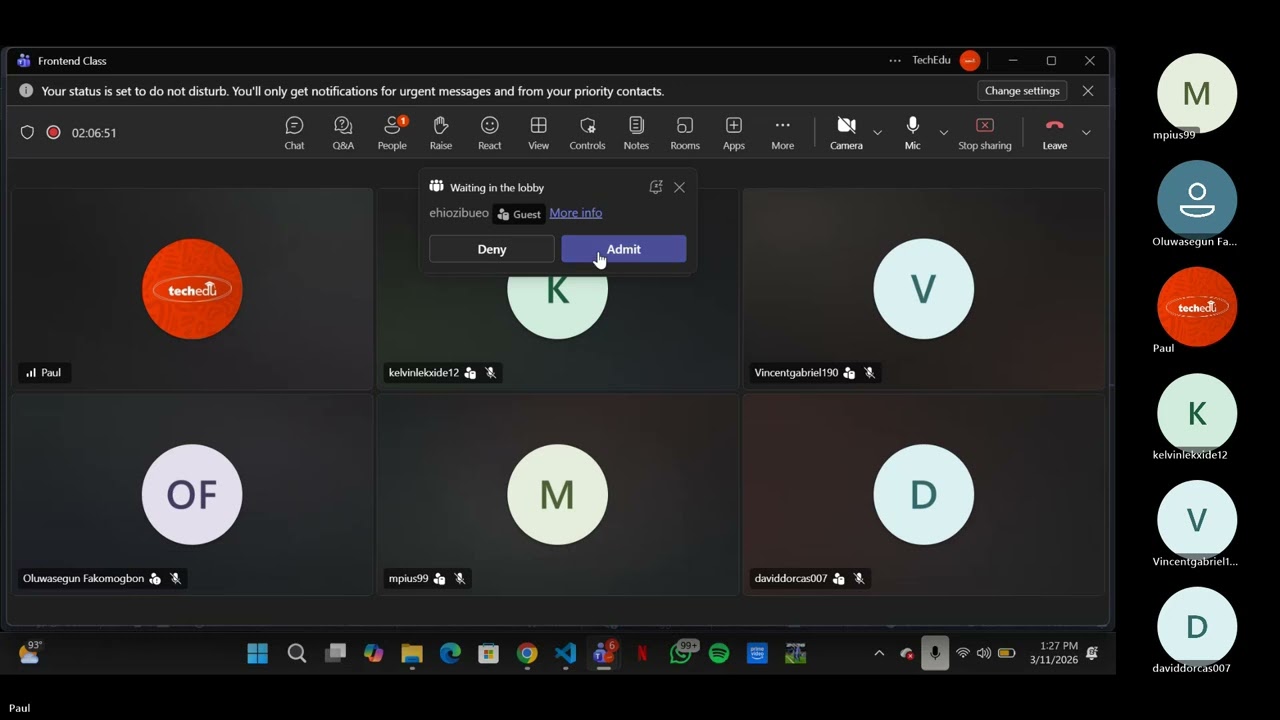Open Microsoft Store from the taskbar
This screenshot has height=720, width=1280.
(x=488, y=654)
